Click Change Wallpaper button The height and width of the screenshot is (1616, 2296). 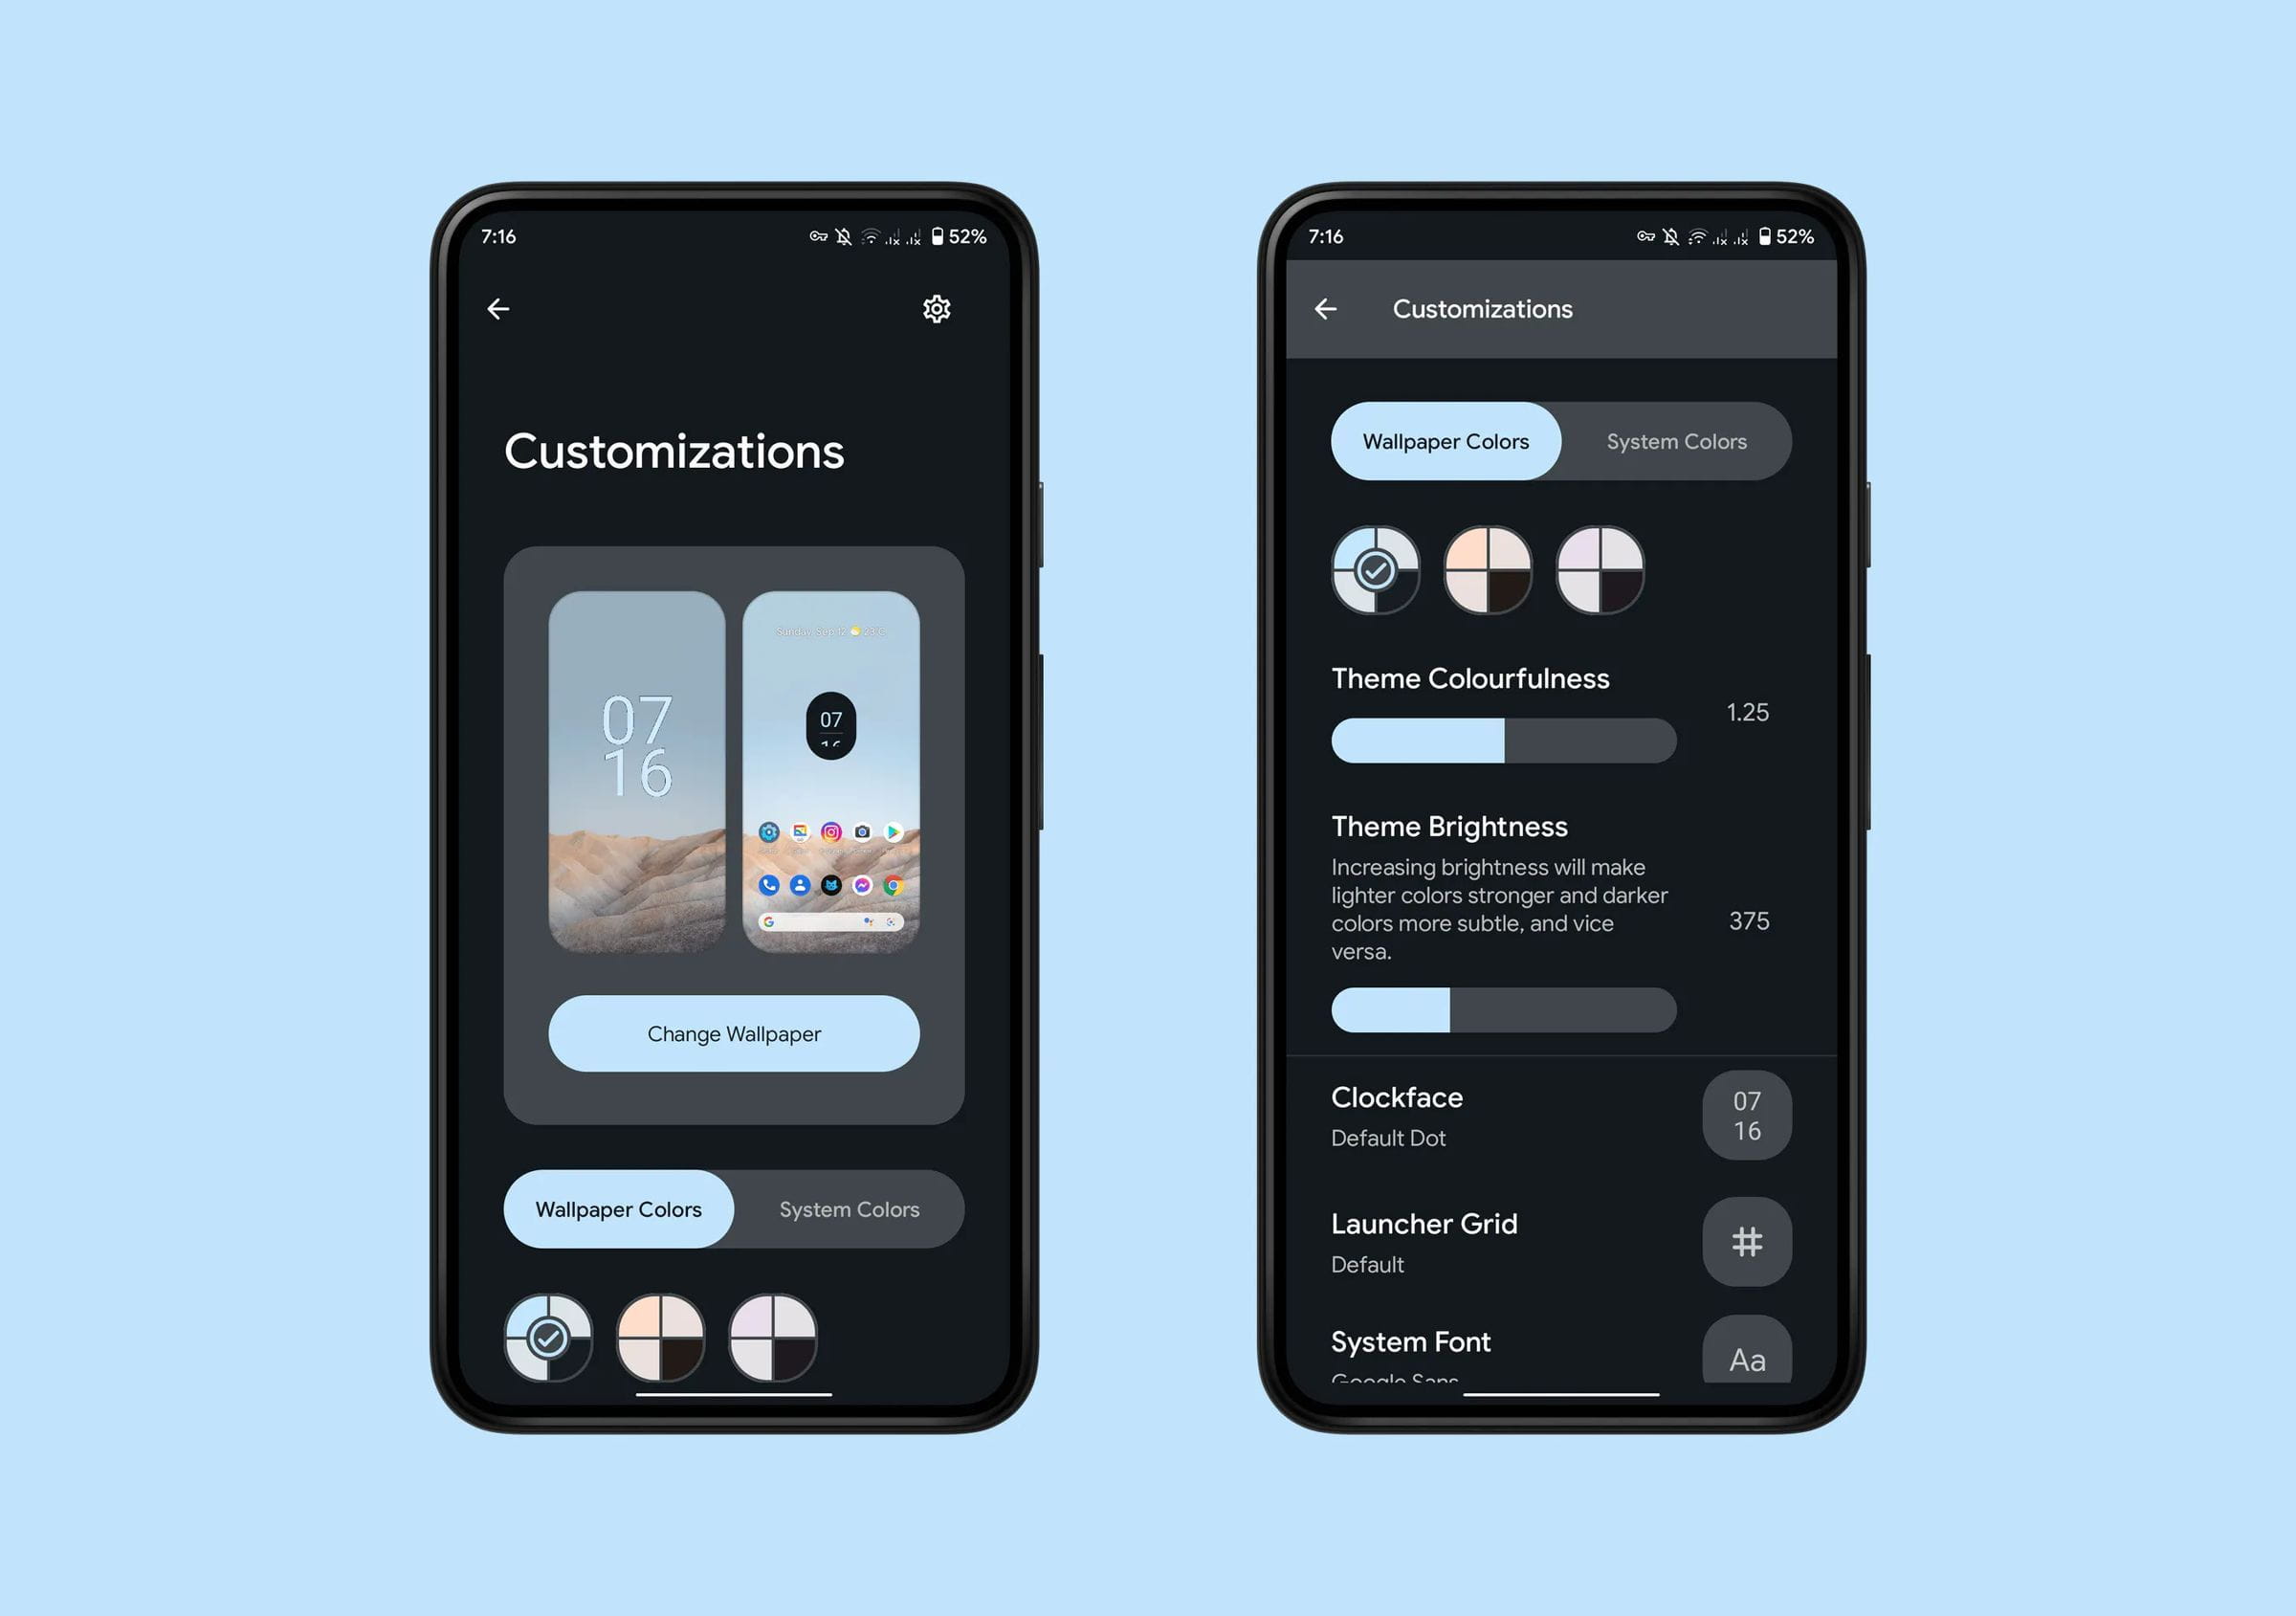click(x=737, y=1033)
